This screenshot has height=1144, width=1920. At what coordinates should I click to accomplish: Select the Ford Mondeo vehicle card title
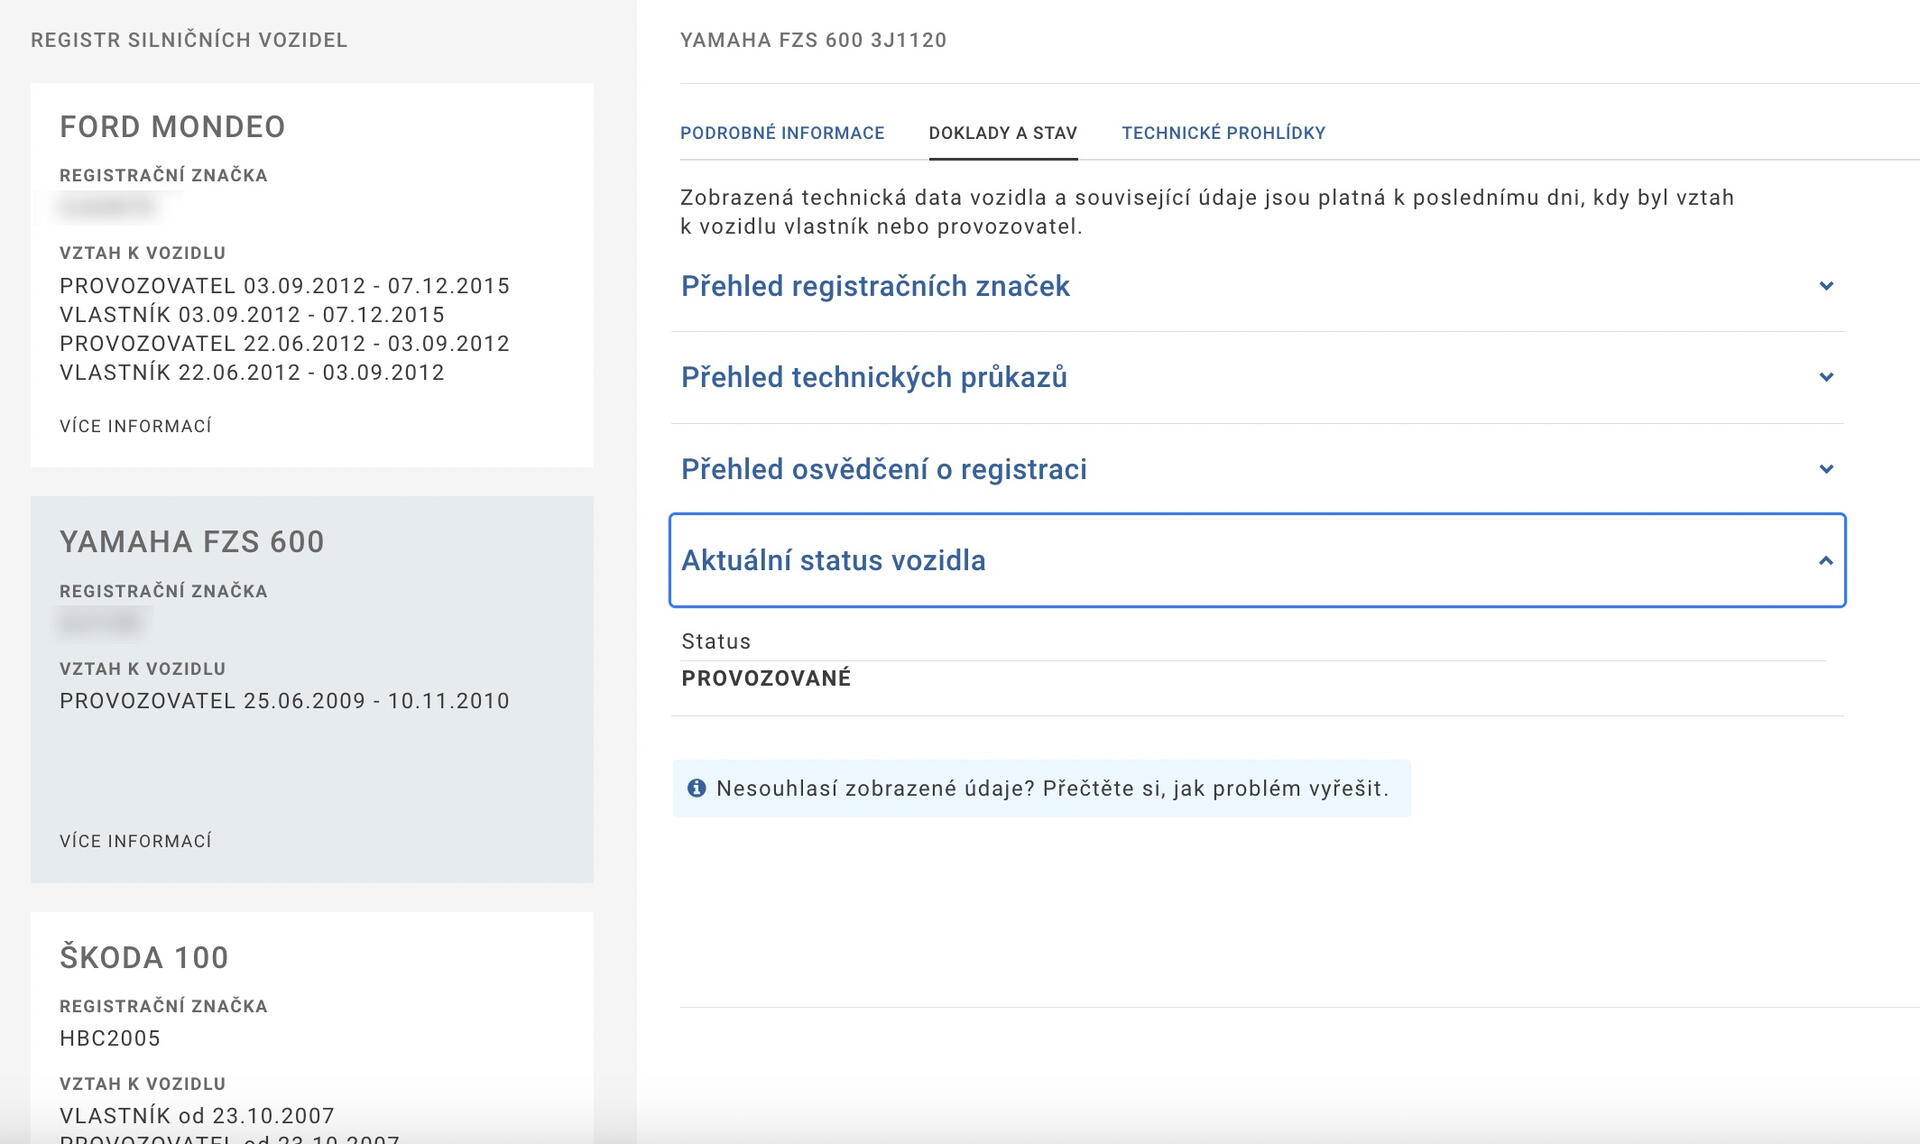(x=173, y=127)
